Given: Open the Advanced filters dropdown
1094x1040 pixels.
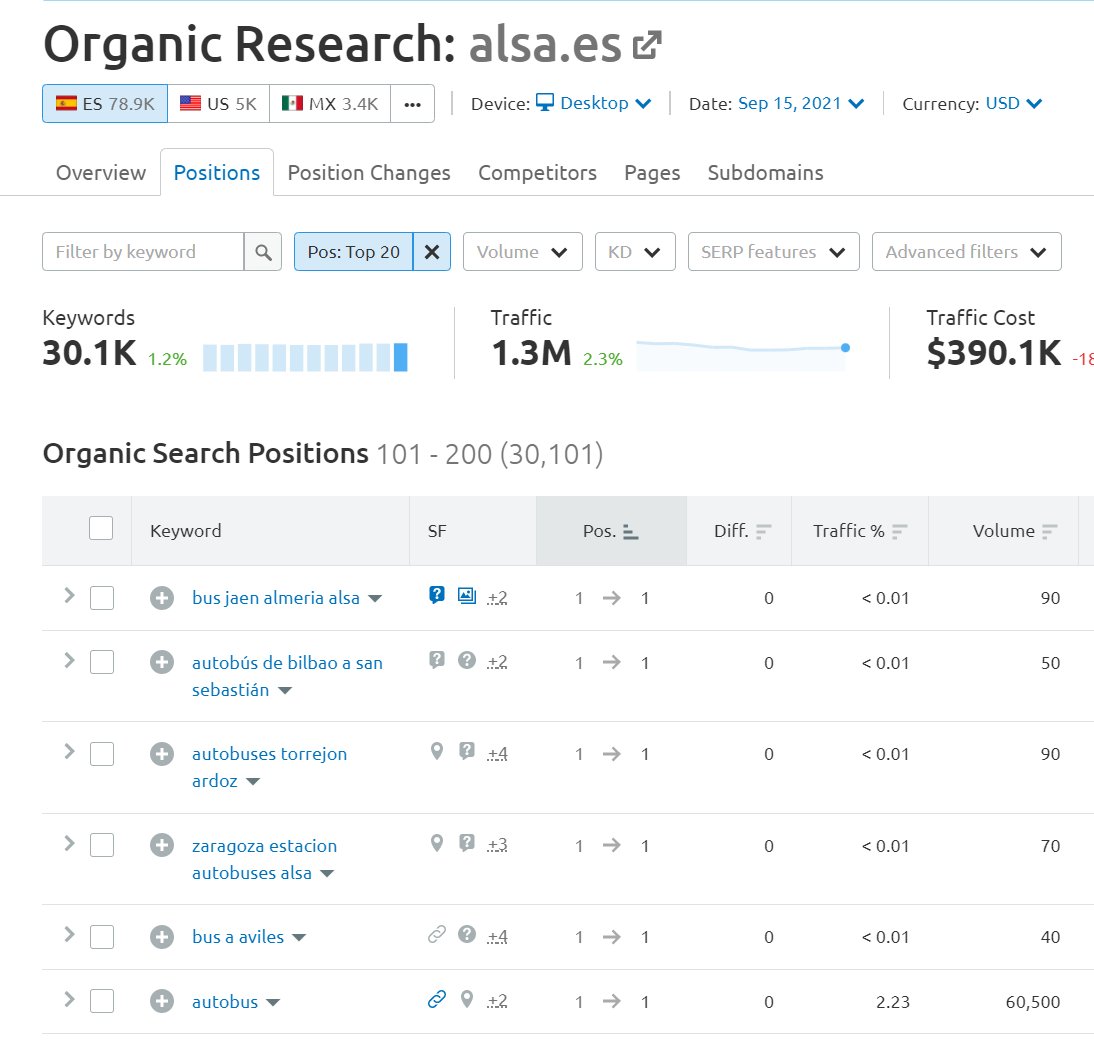Looking at the screenshot, I should [966, 252].
